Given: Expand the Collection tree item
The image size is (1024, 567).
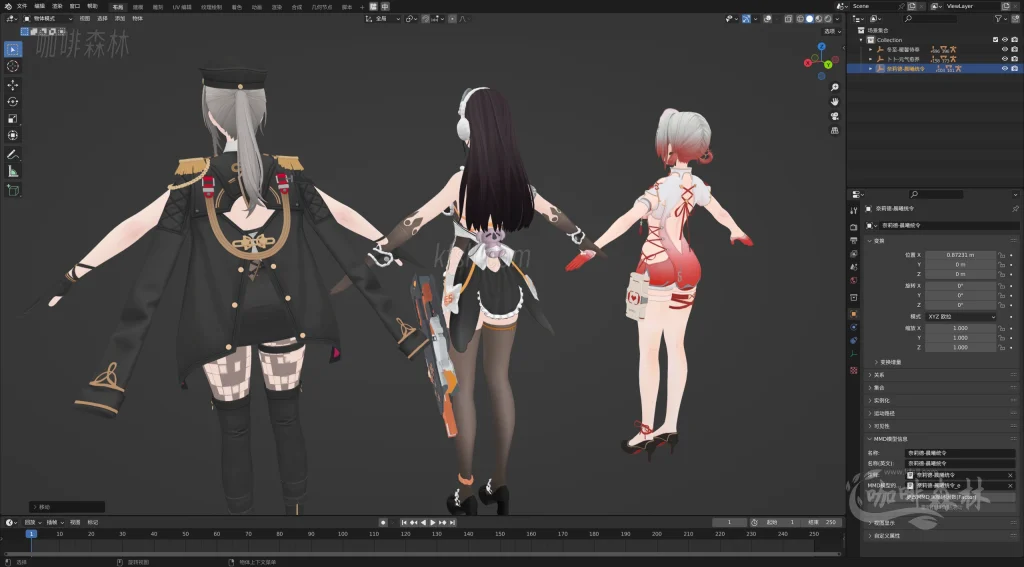Looking at the screenshot, I should [861, 40].
